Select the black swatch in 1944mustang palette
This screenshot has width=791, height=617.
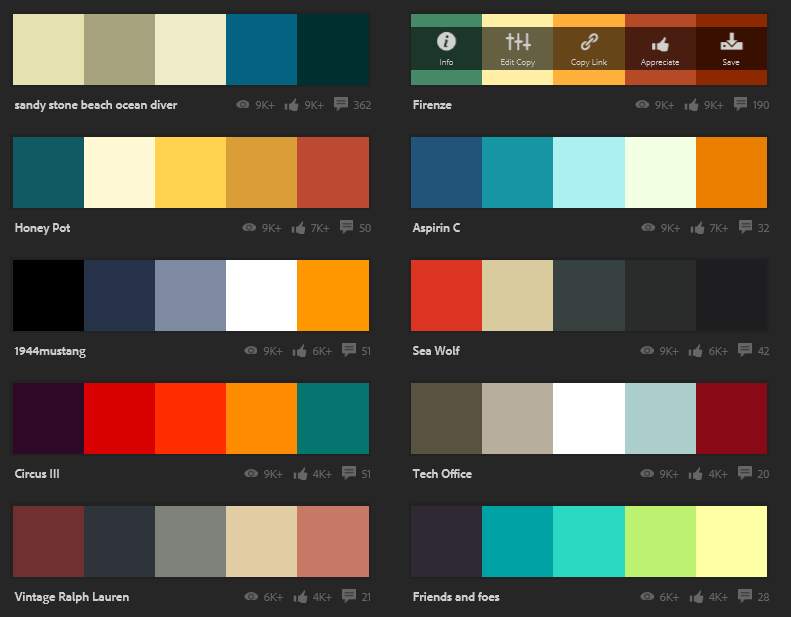coord(48,295)
